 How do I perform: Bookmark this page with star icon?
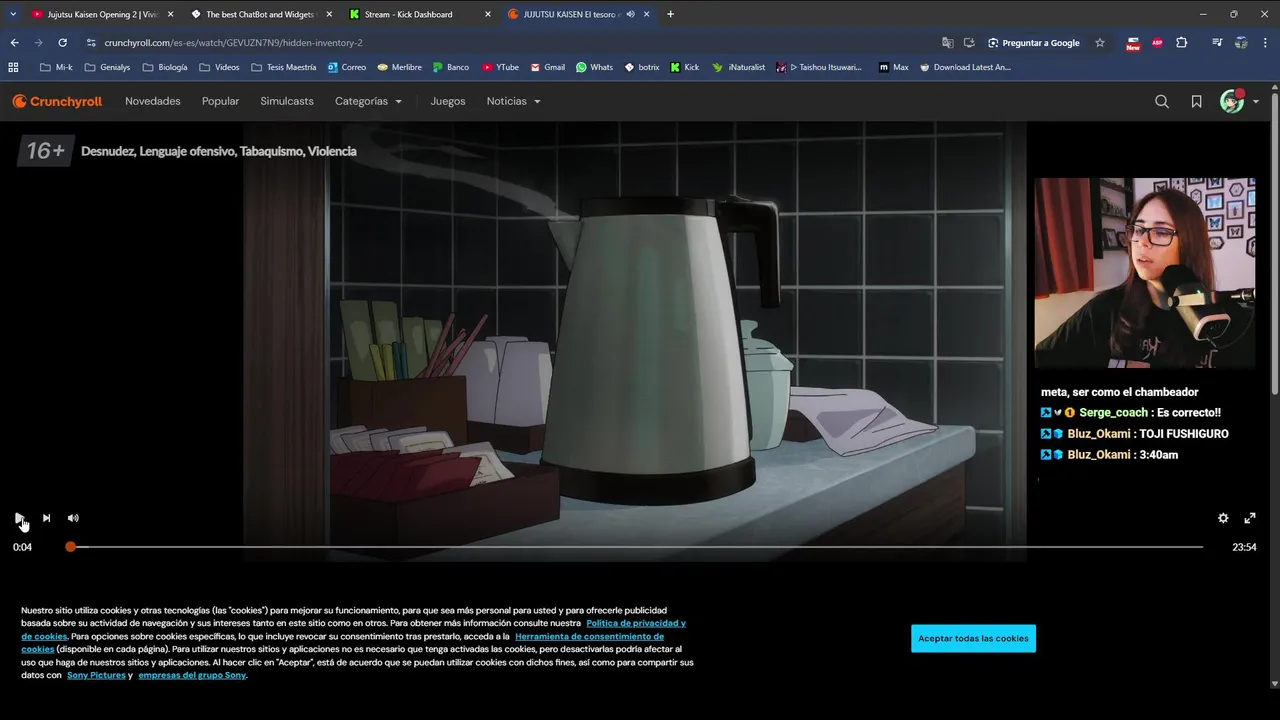click(x=1100, y=43)
